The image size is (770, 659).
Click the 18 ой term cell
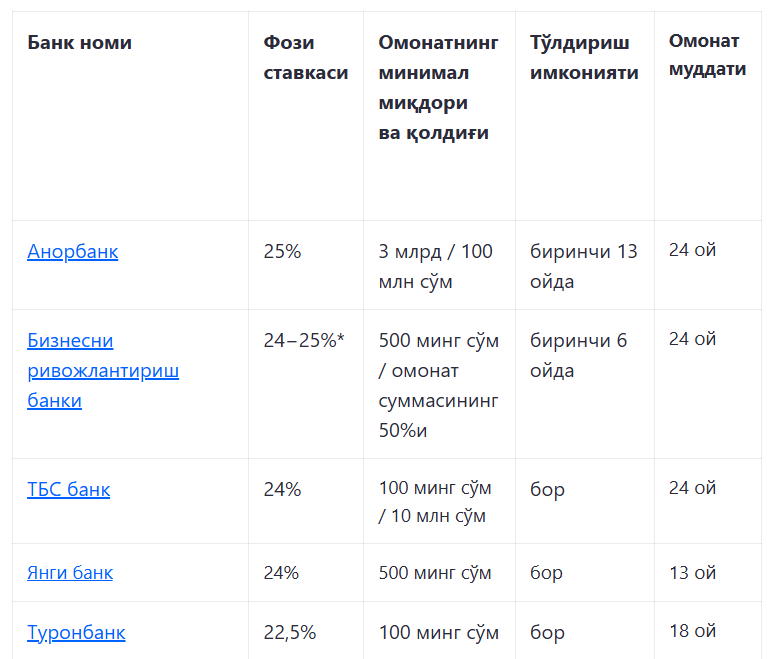pos(692,631)
